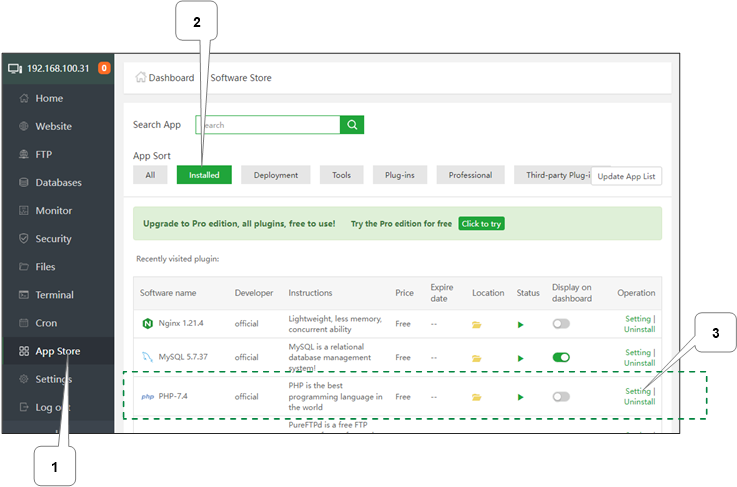Click inside the Search App field
The height and width of the screenshot is (487, 737).
pos(268,125)
